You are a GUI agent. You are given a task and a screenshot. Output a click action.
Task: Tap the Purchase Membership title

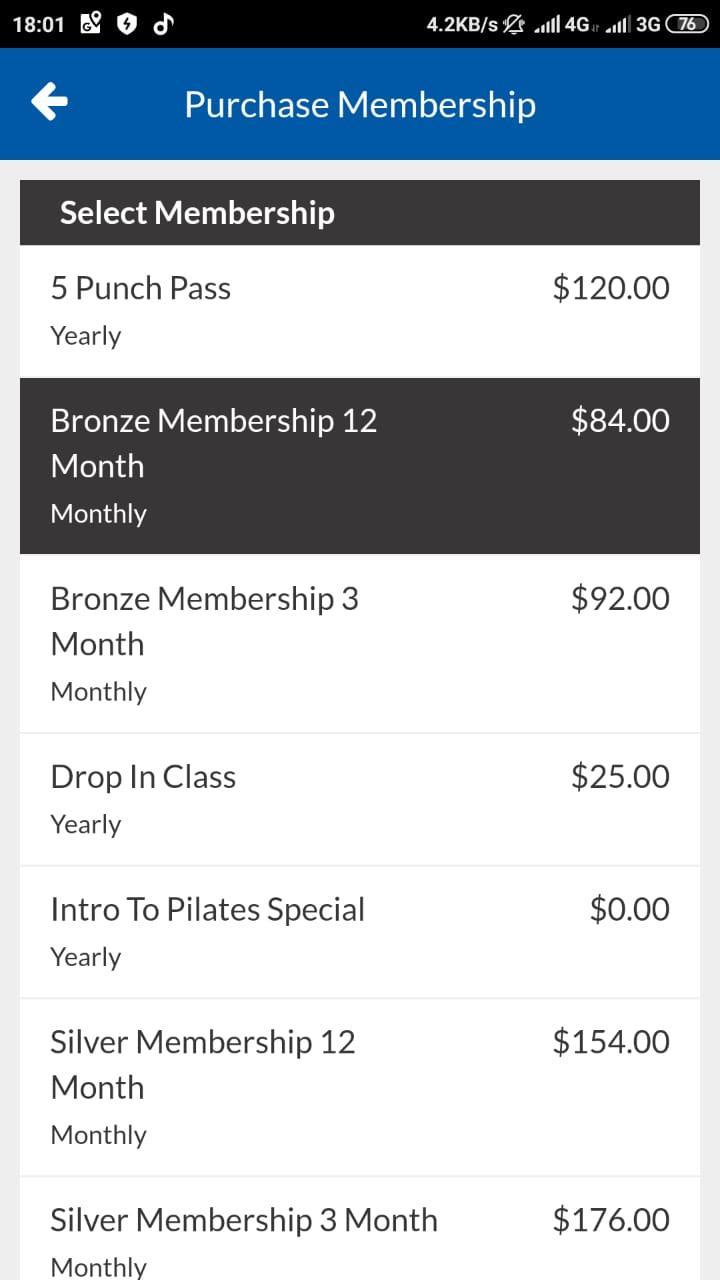point(360,104)
